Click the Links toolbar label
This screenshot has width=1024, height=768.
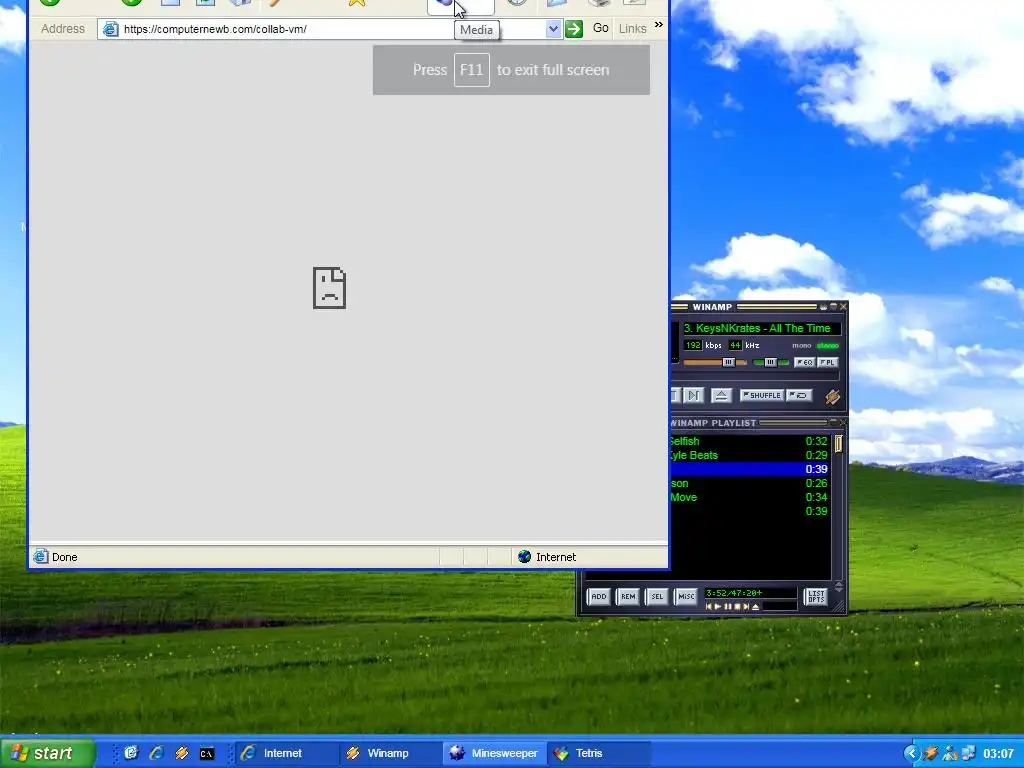point(632,29)
